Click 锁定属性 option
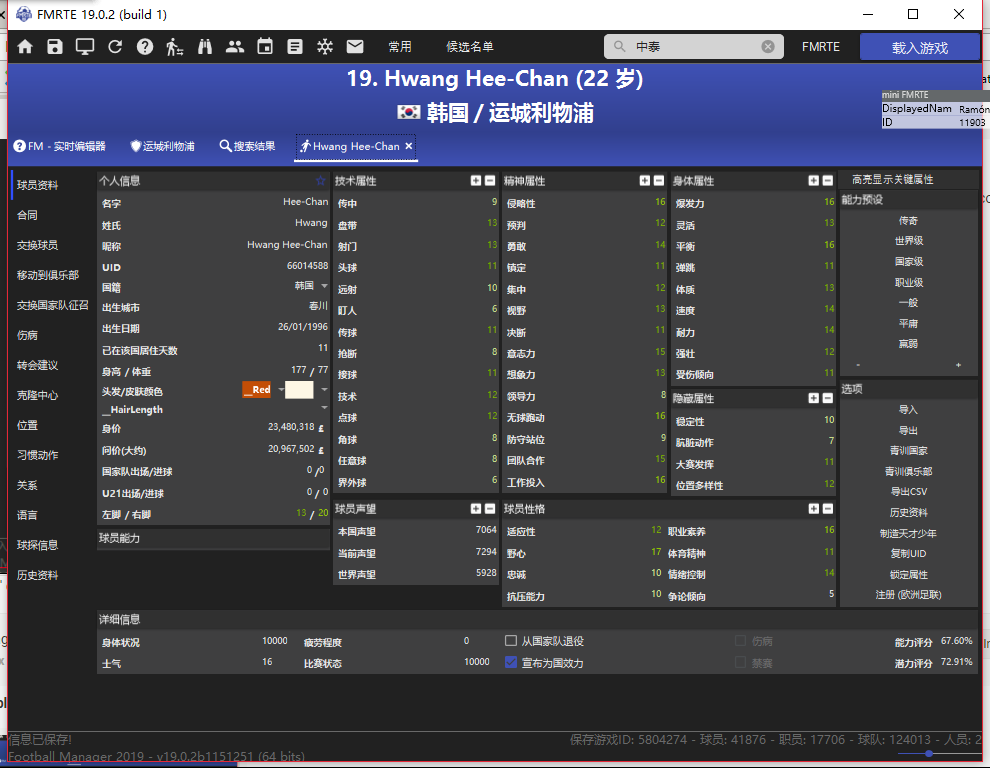 909,574
